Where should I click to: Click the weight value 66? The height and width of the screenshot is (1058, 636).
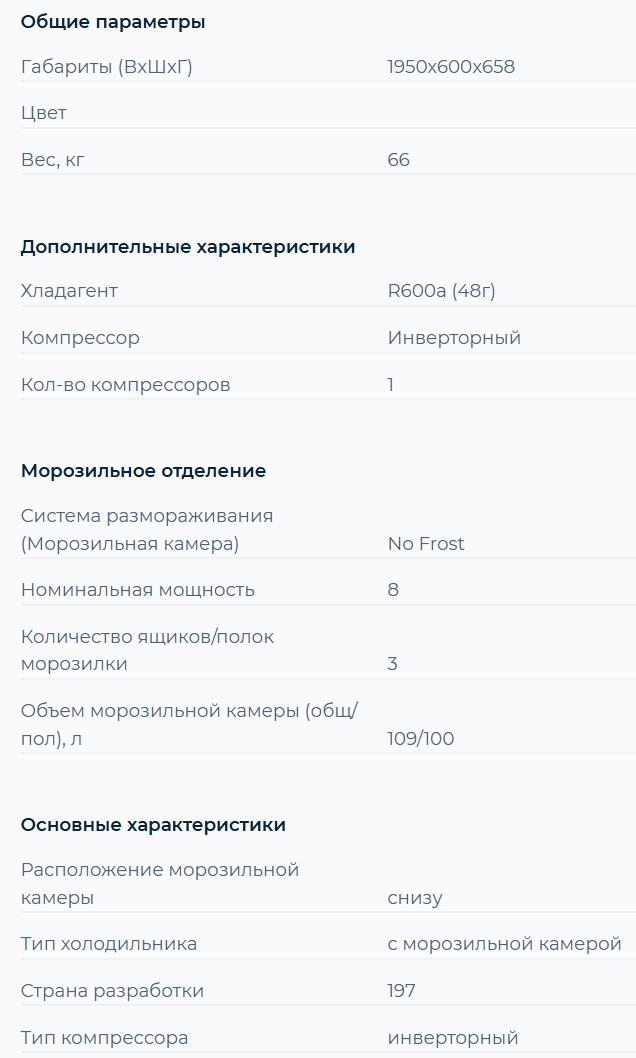pyautogui.click(x=399, y=160)
